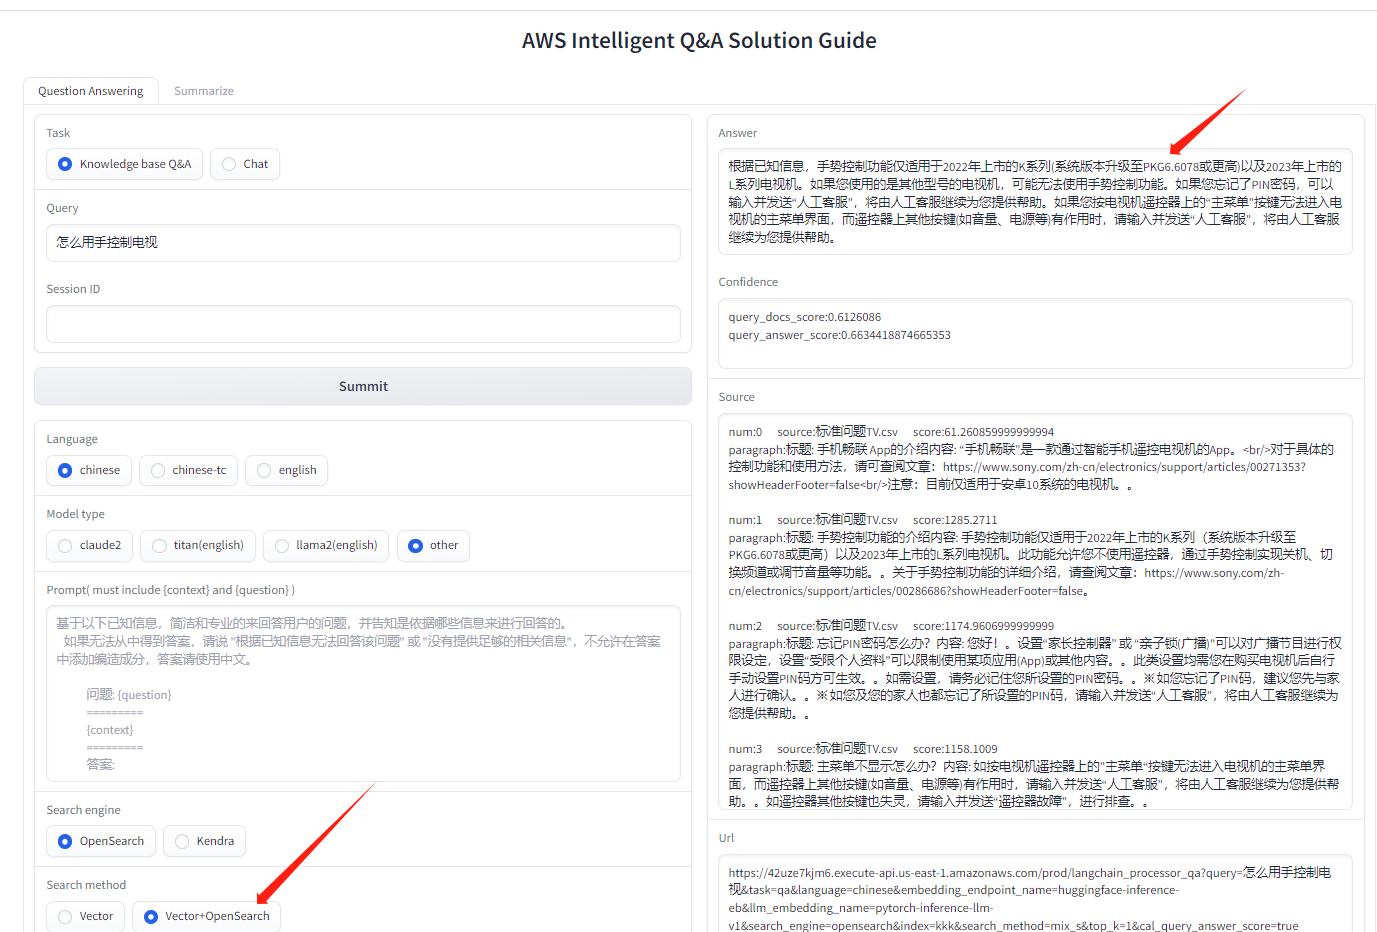The height and width of the screenshot is (932, 1377).
Task: Select the titan(english) model type
Action: (x=198, y=545)
